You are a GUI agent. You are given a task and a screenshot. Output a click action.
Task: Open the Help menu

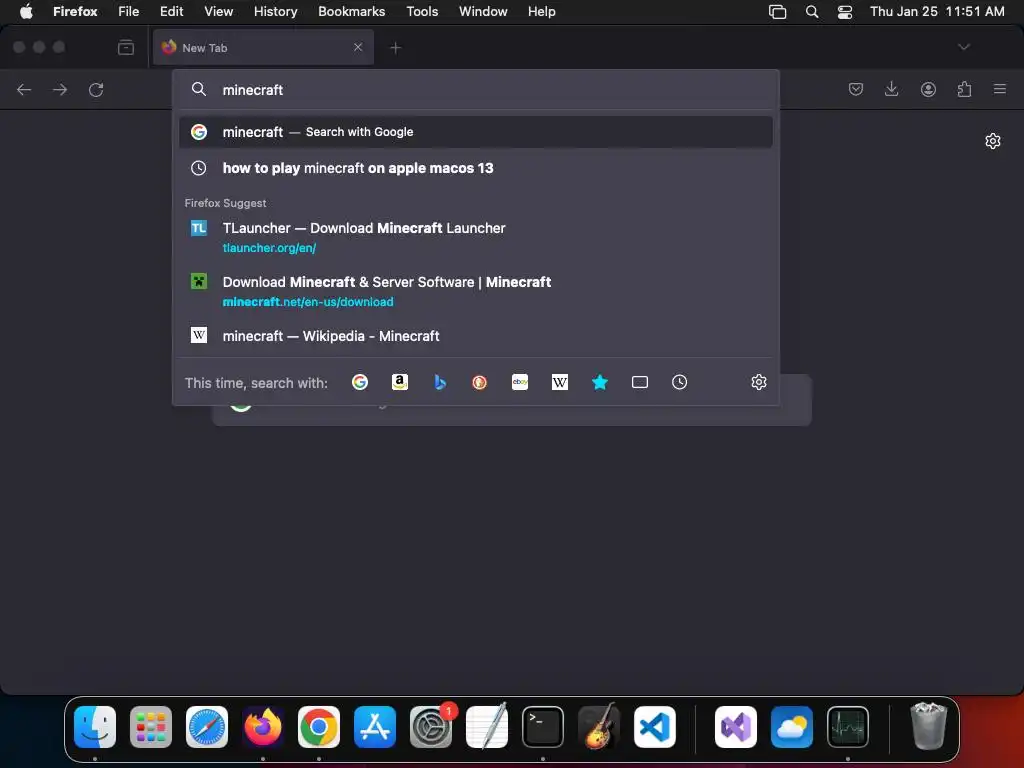coord(541,11)
